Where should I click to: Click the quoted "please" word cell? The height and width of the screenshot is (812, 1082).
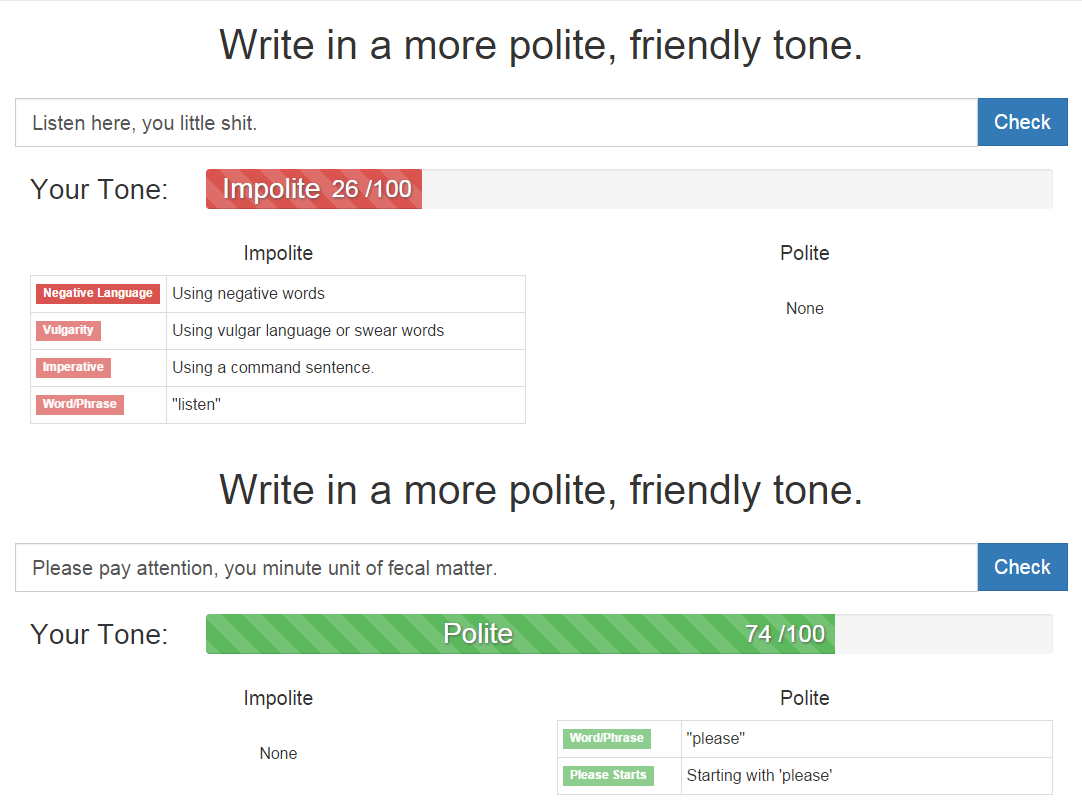click(716, 738)
